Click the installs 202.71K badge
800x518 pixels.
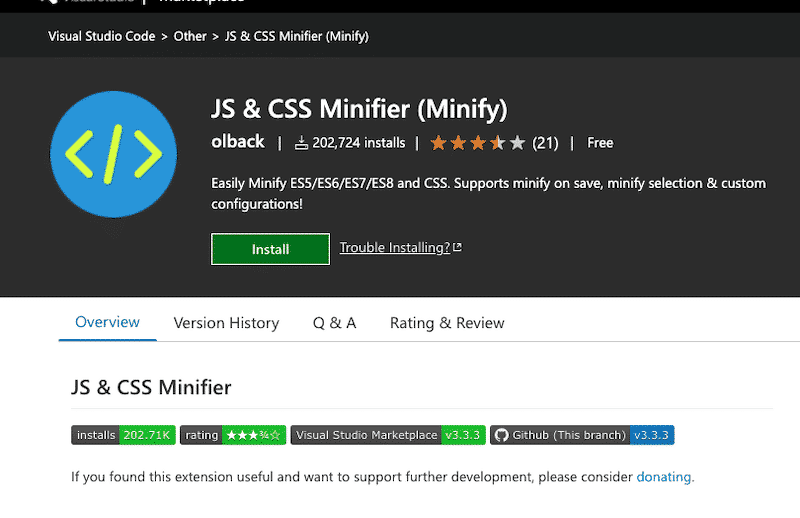(123, 435)
